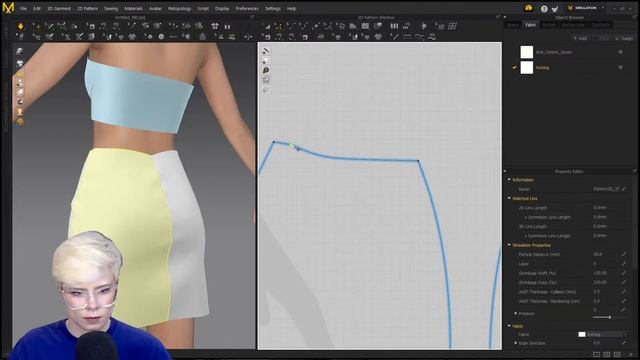Collapse the Information section
The height and width of the screenshot is (360, 640).
tap(509, 180)
